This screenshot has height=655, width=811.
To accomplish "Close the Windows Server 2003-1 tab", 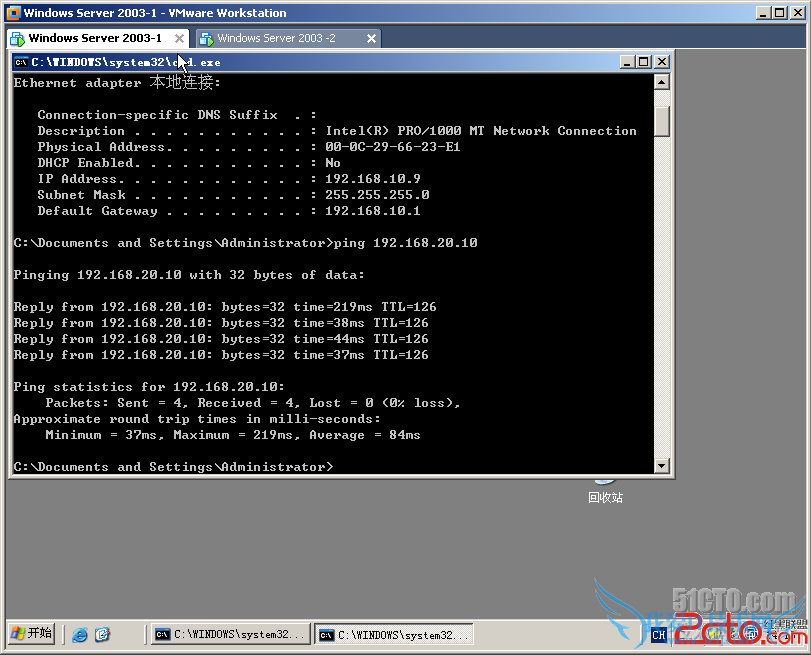I will [x=179, y=38].
